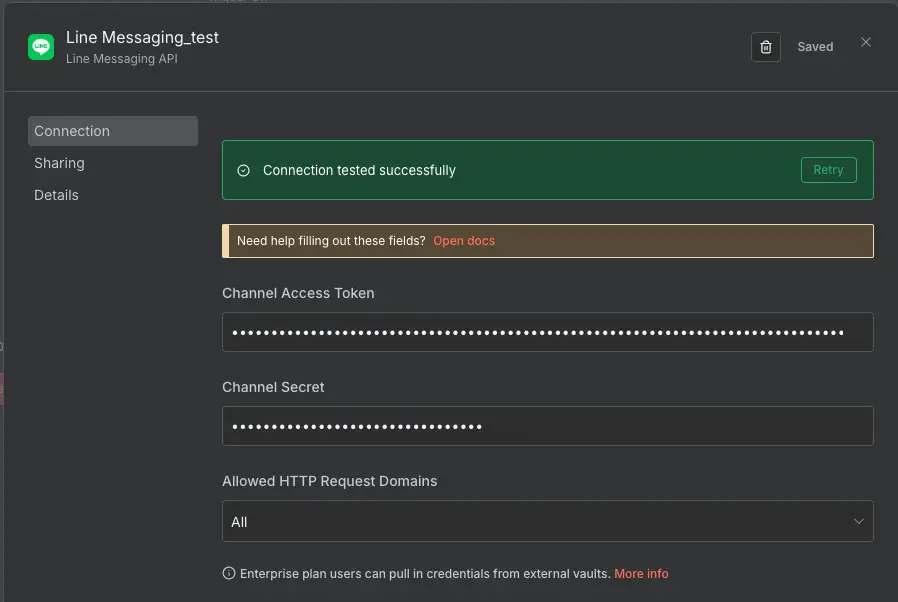Open the Connection tab
The width and height of the screenshot is (898, 602).
pos(113,131)
